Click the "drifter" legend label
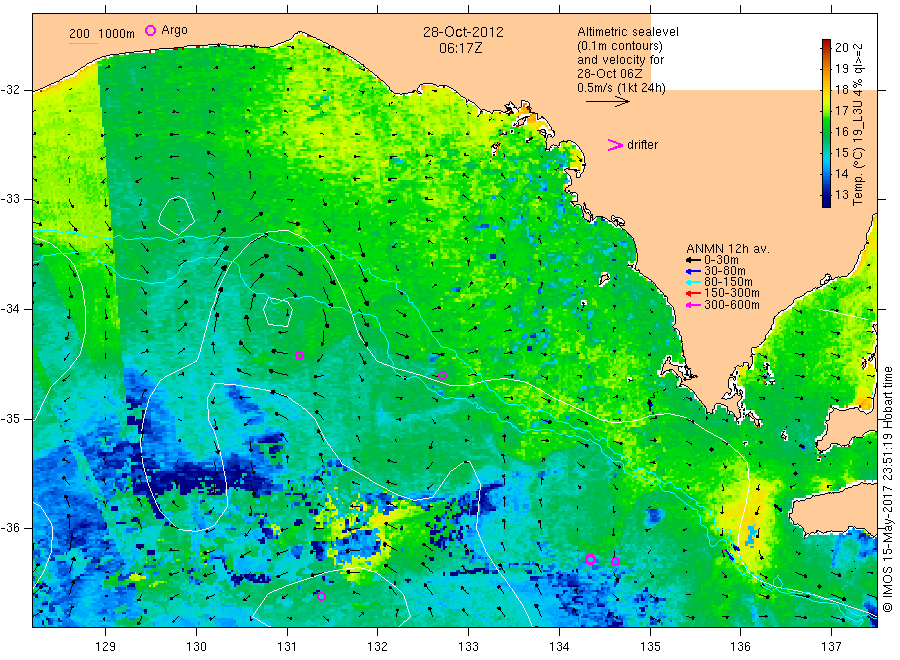The height and width of the screenshot is (660, 900). pyautogui.click(x=642, y=145)
